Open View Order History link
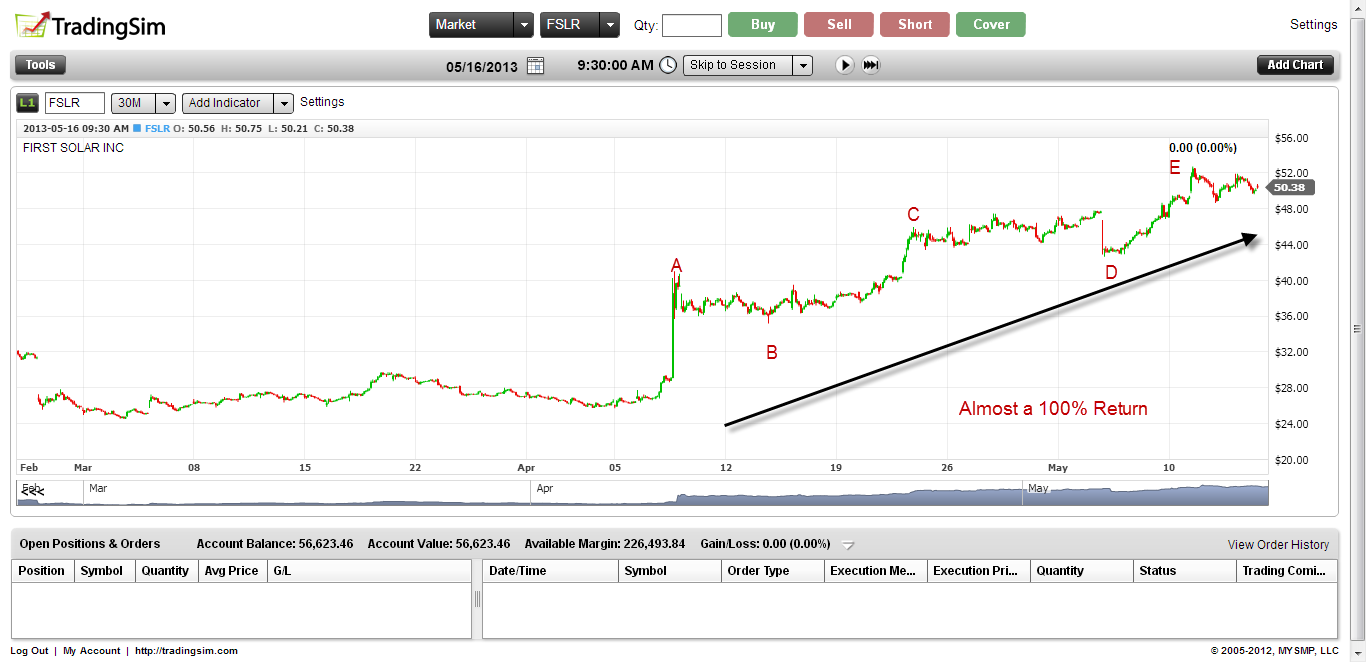Screen dimensions: 1366x662 click(1278, 545)
